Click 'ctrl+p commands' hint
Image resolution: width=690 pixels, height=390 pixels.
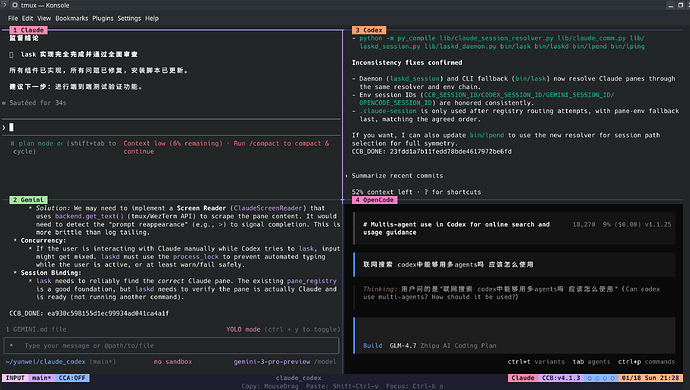pyautogui.click(x=646, y=362)
